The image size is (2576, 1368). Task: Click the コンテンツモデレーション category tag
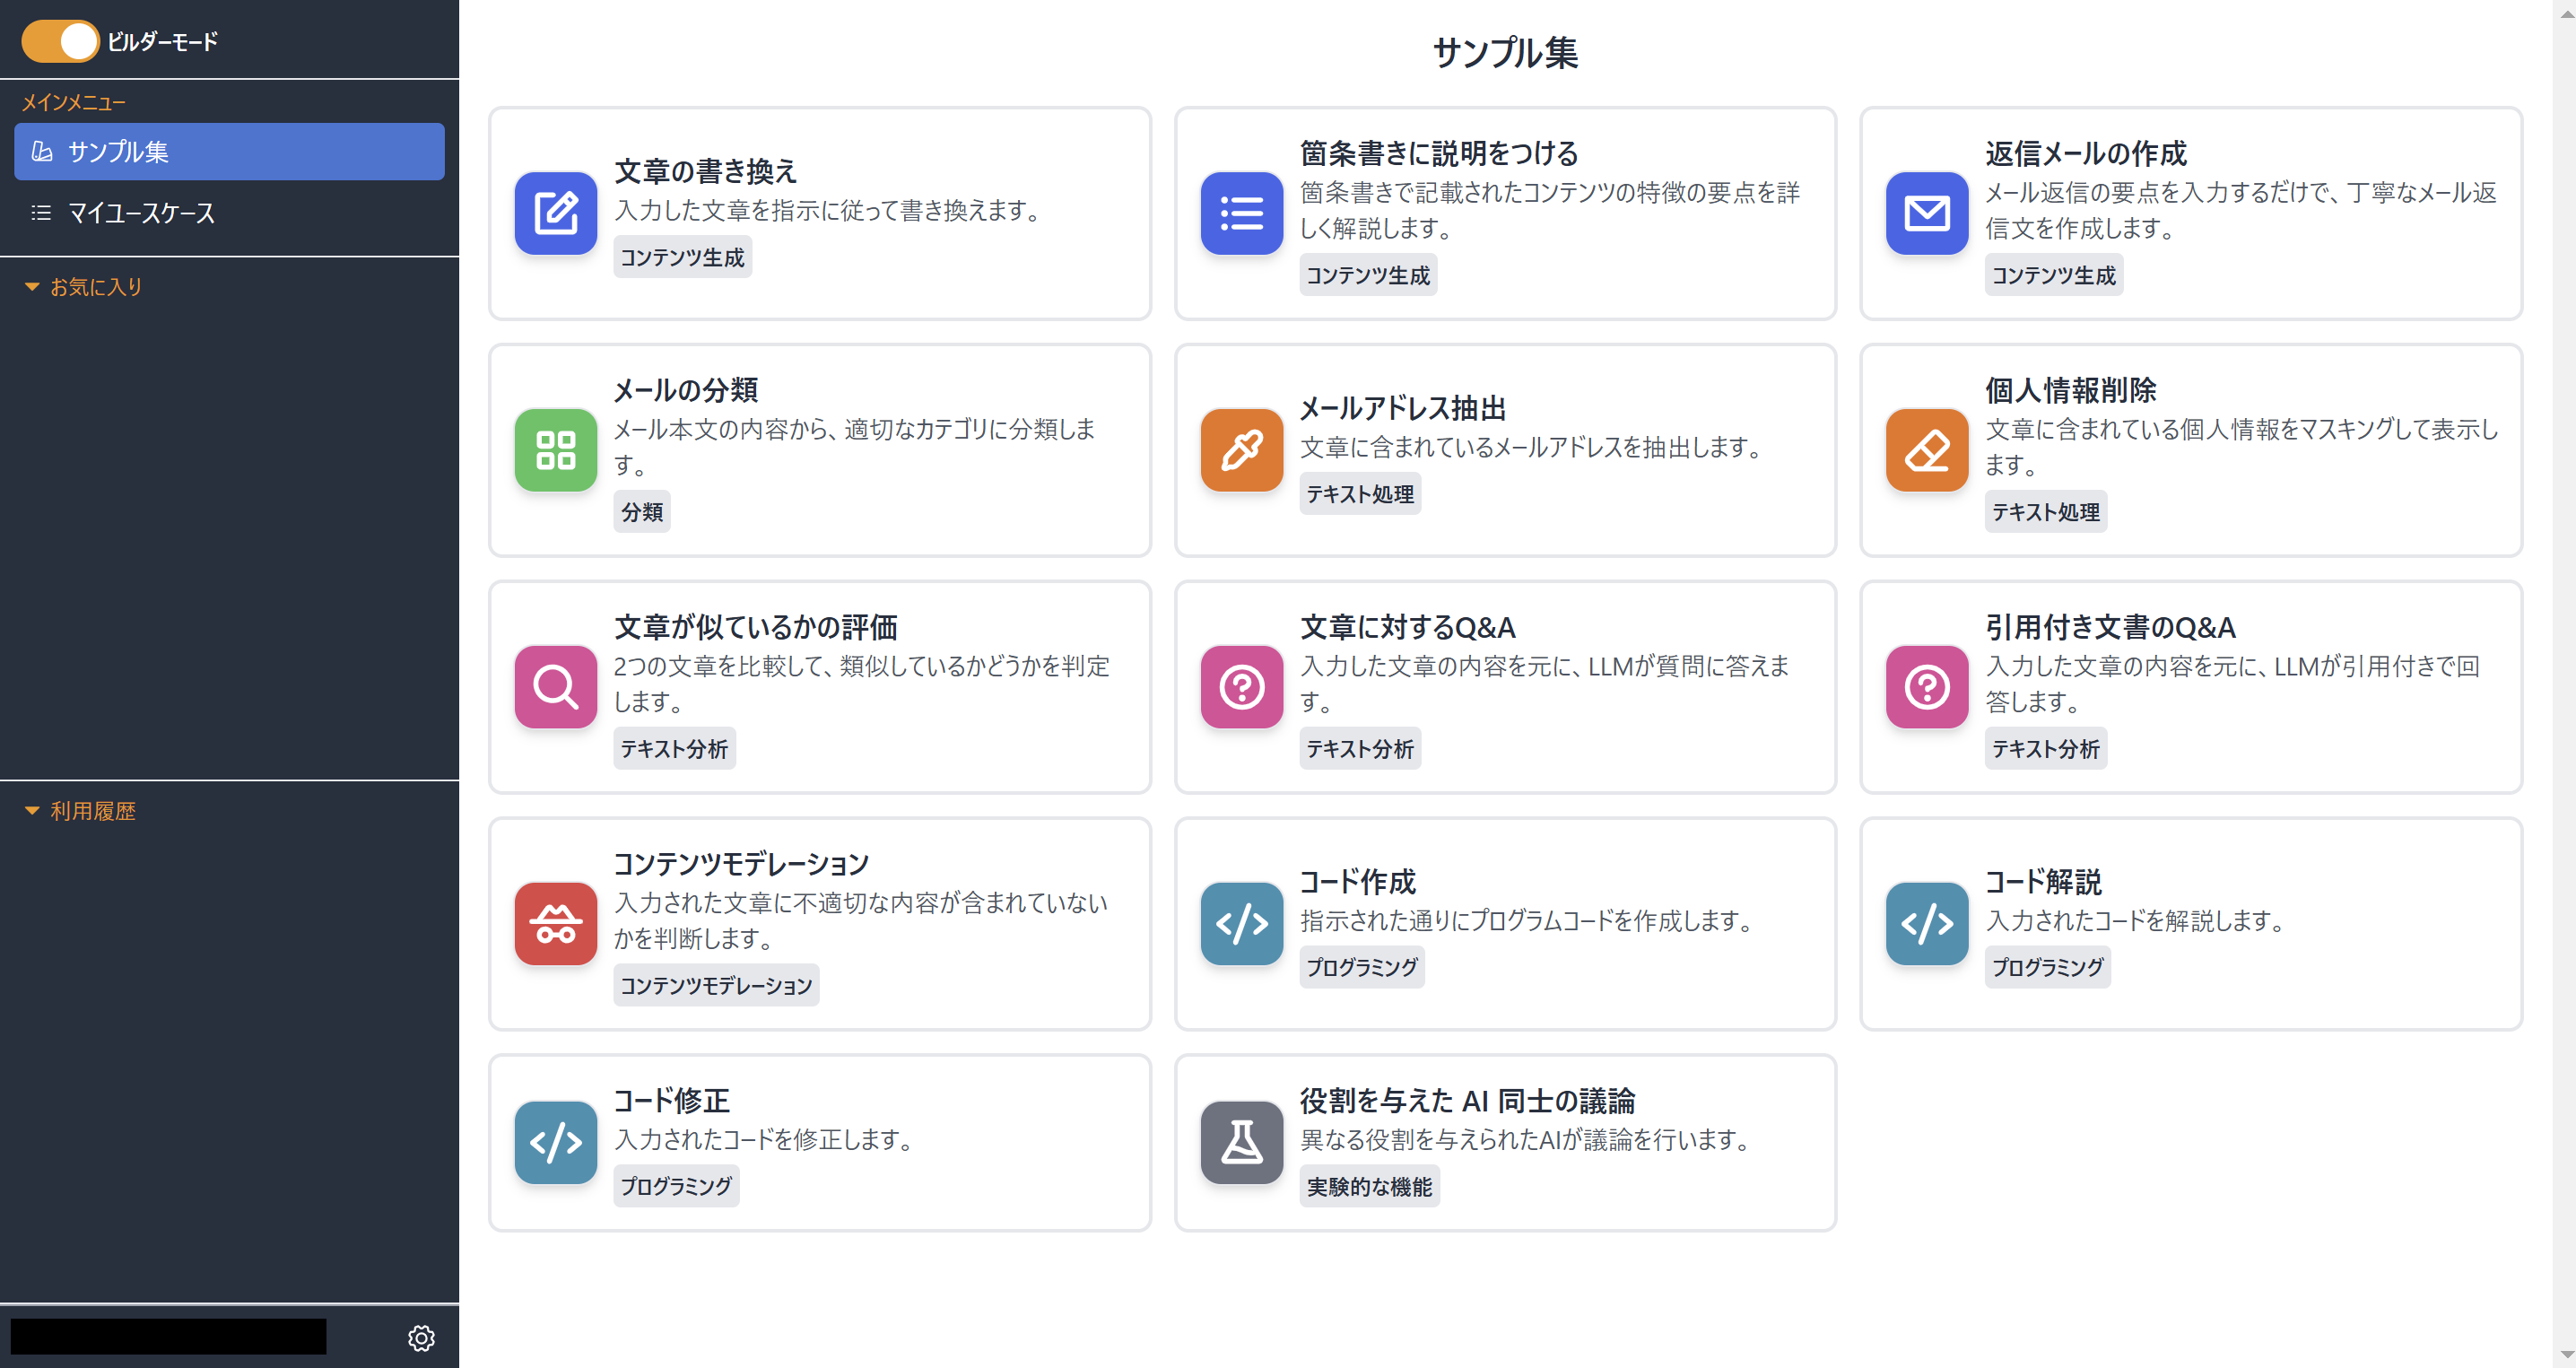716,985
